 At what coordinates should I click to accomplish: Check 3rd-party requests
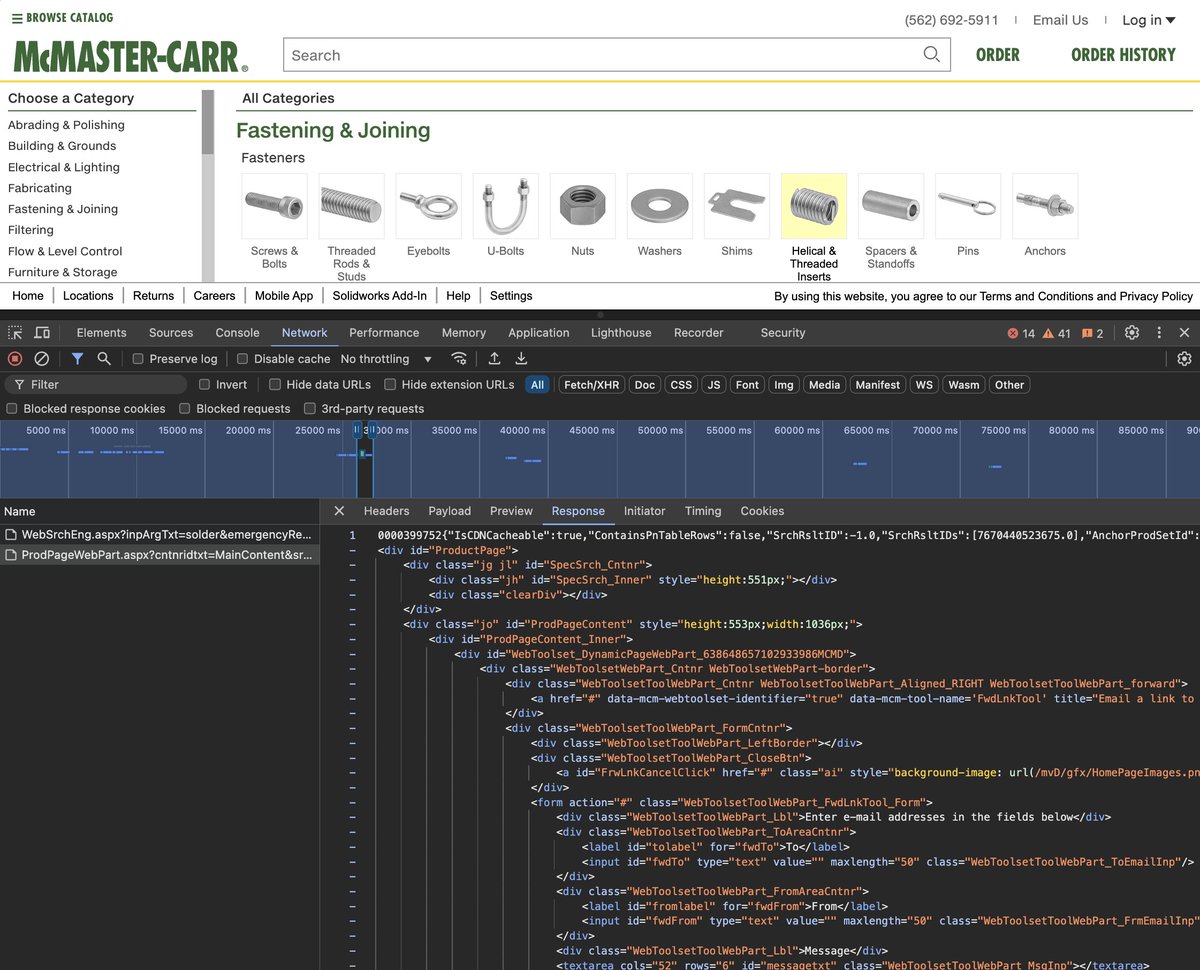[x=310, y=409]
